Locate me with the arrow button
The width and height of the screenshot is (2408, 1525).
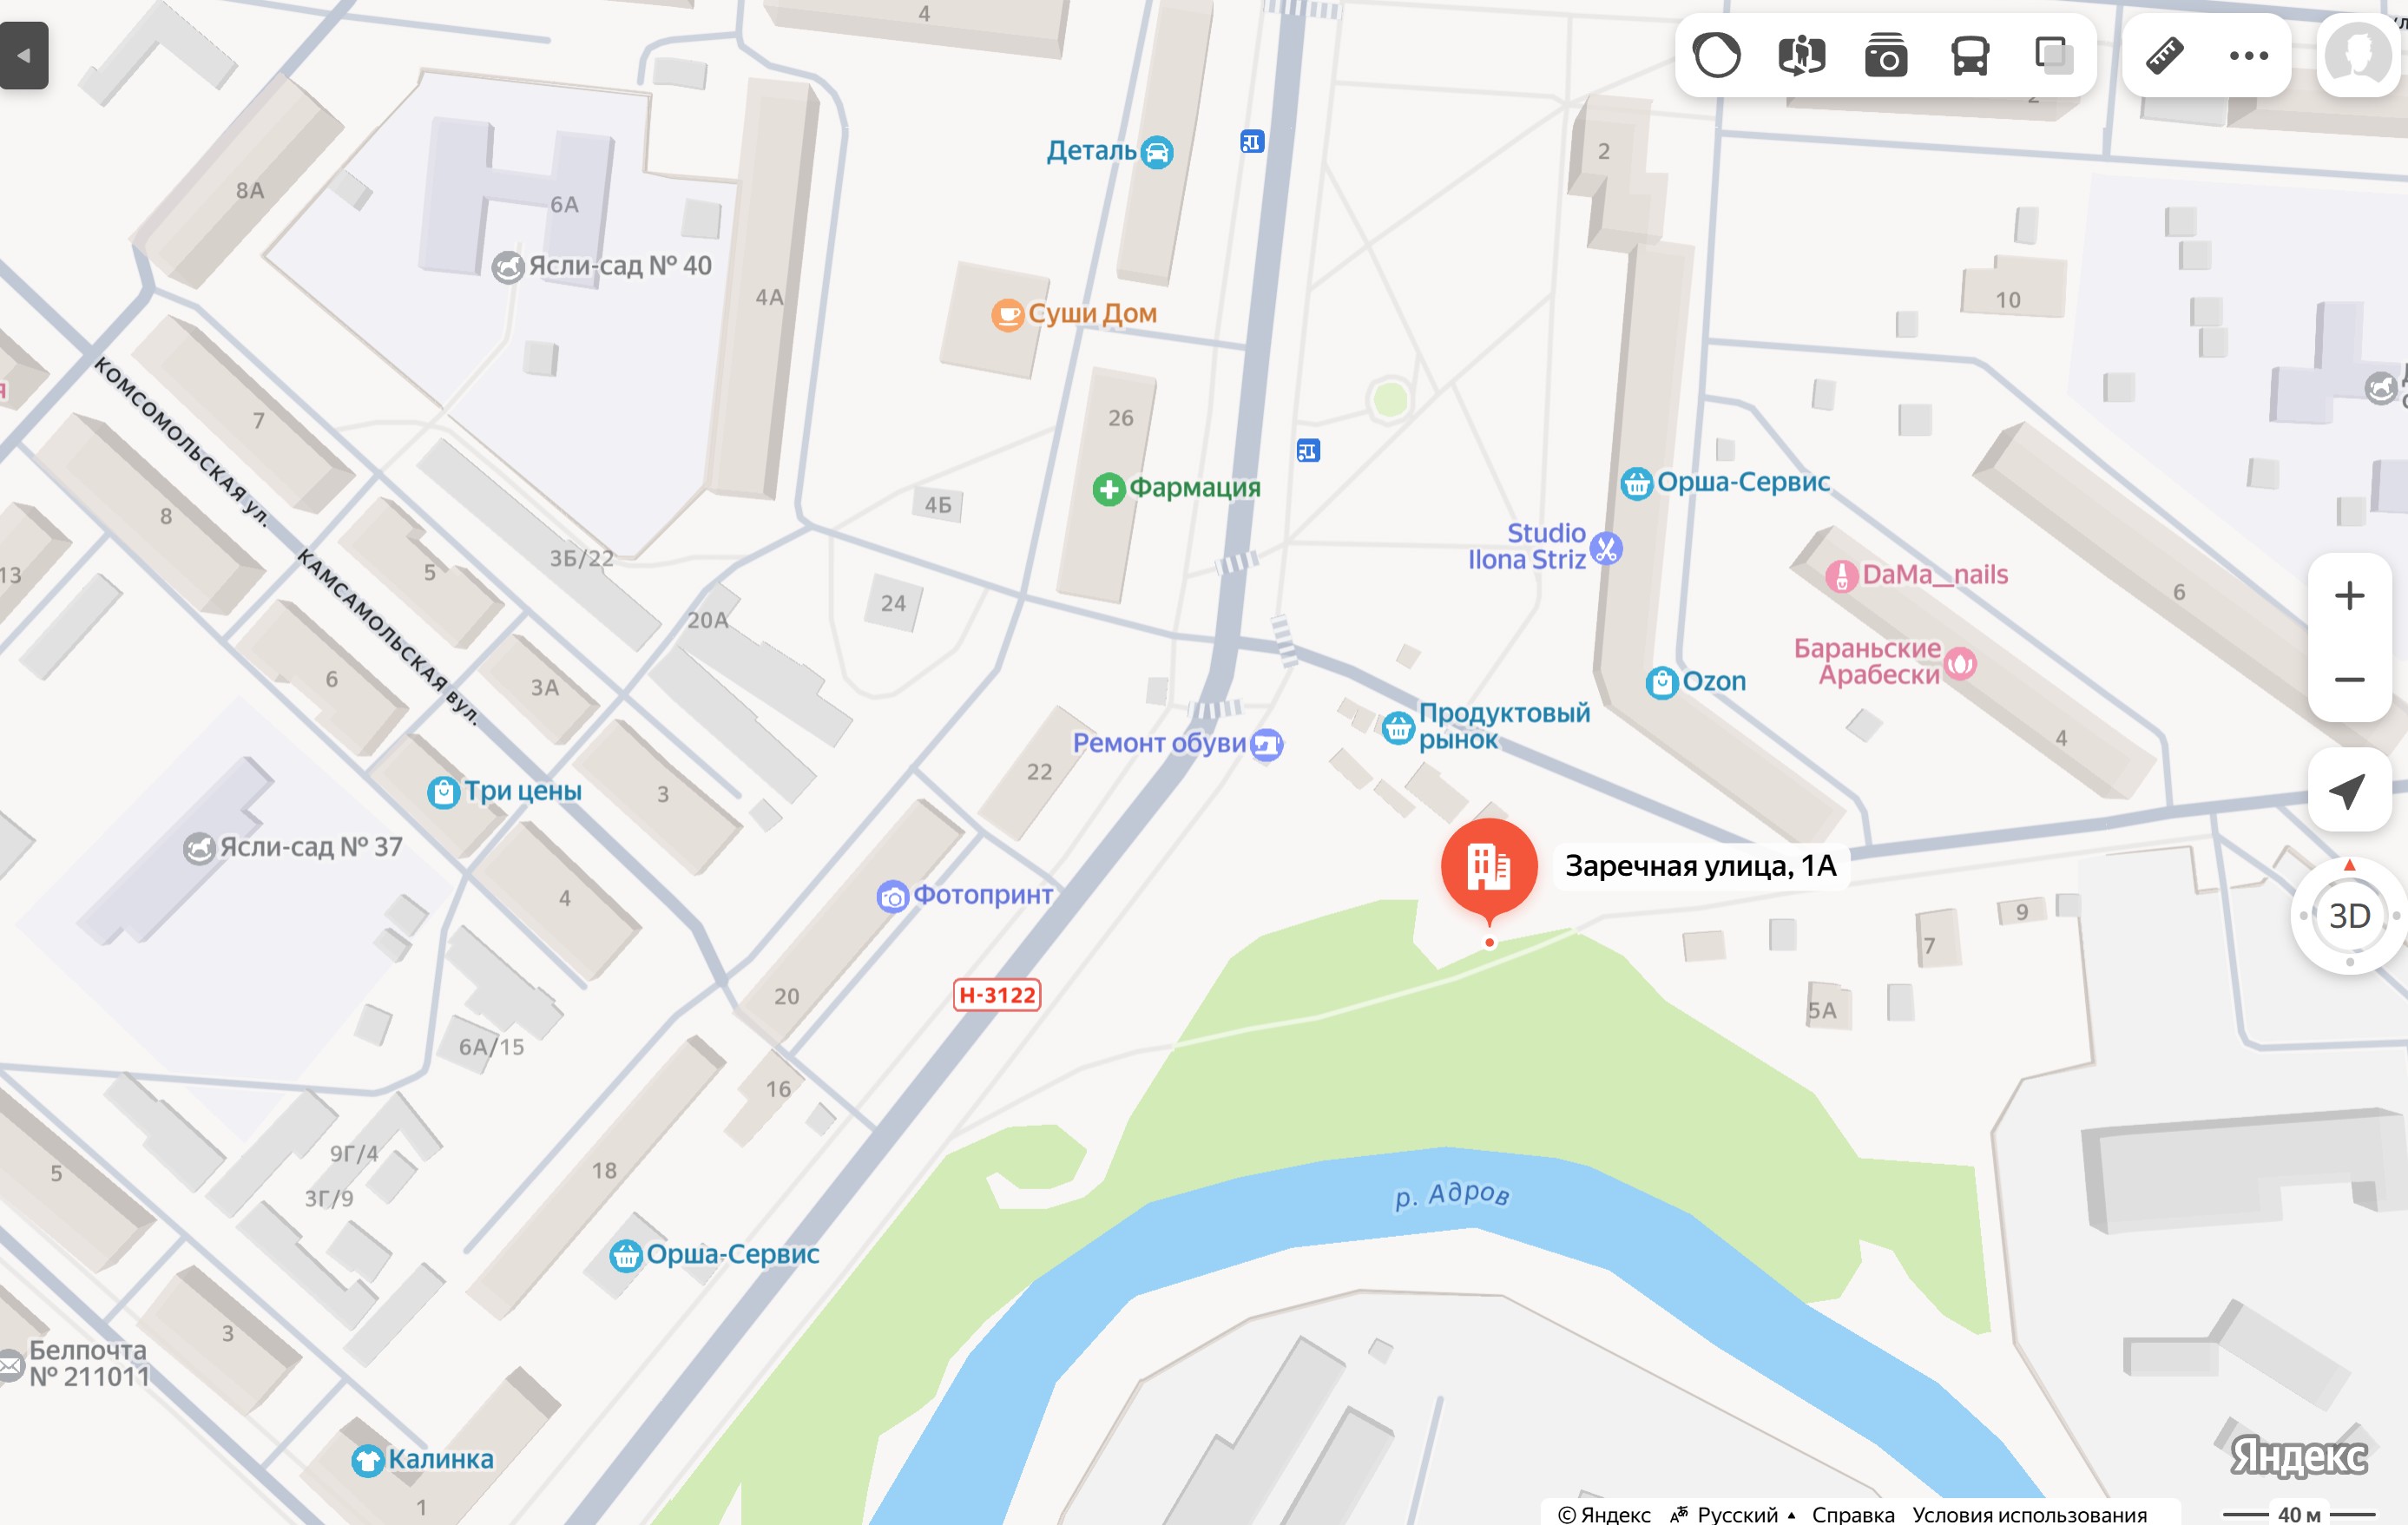click(2349, 789)
